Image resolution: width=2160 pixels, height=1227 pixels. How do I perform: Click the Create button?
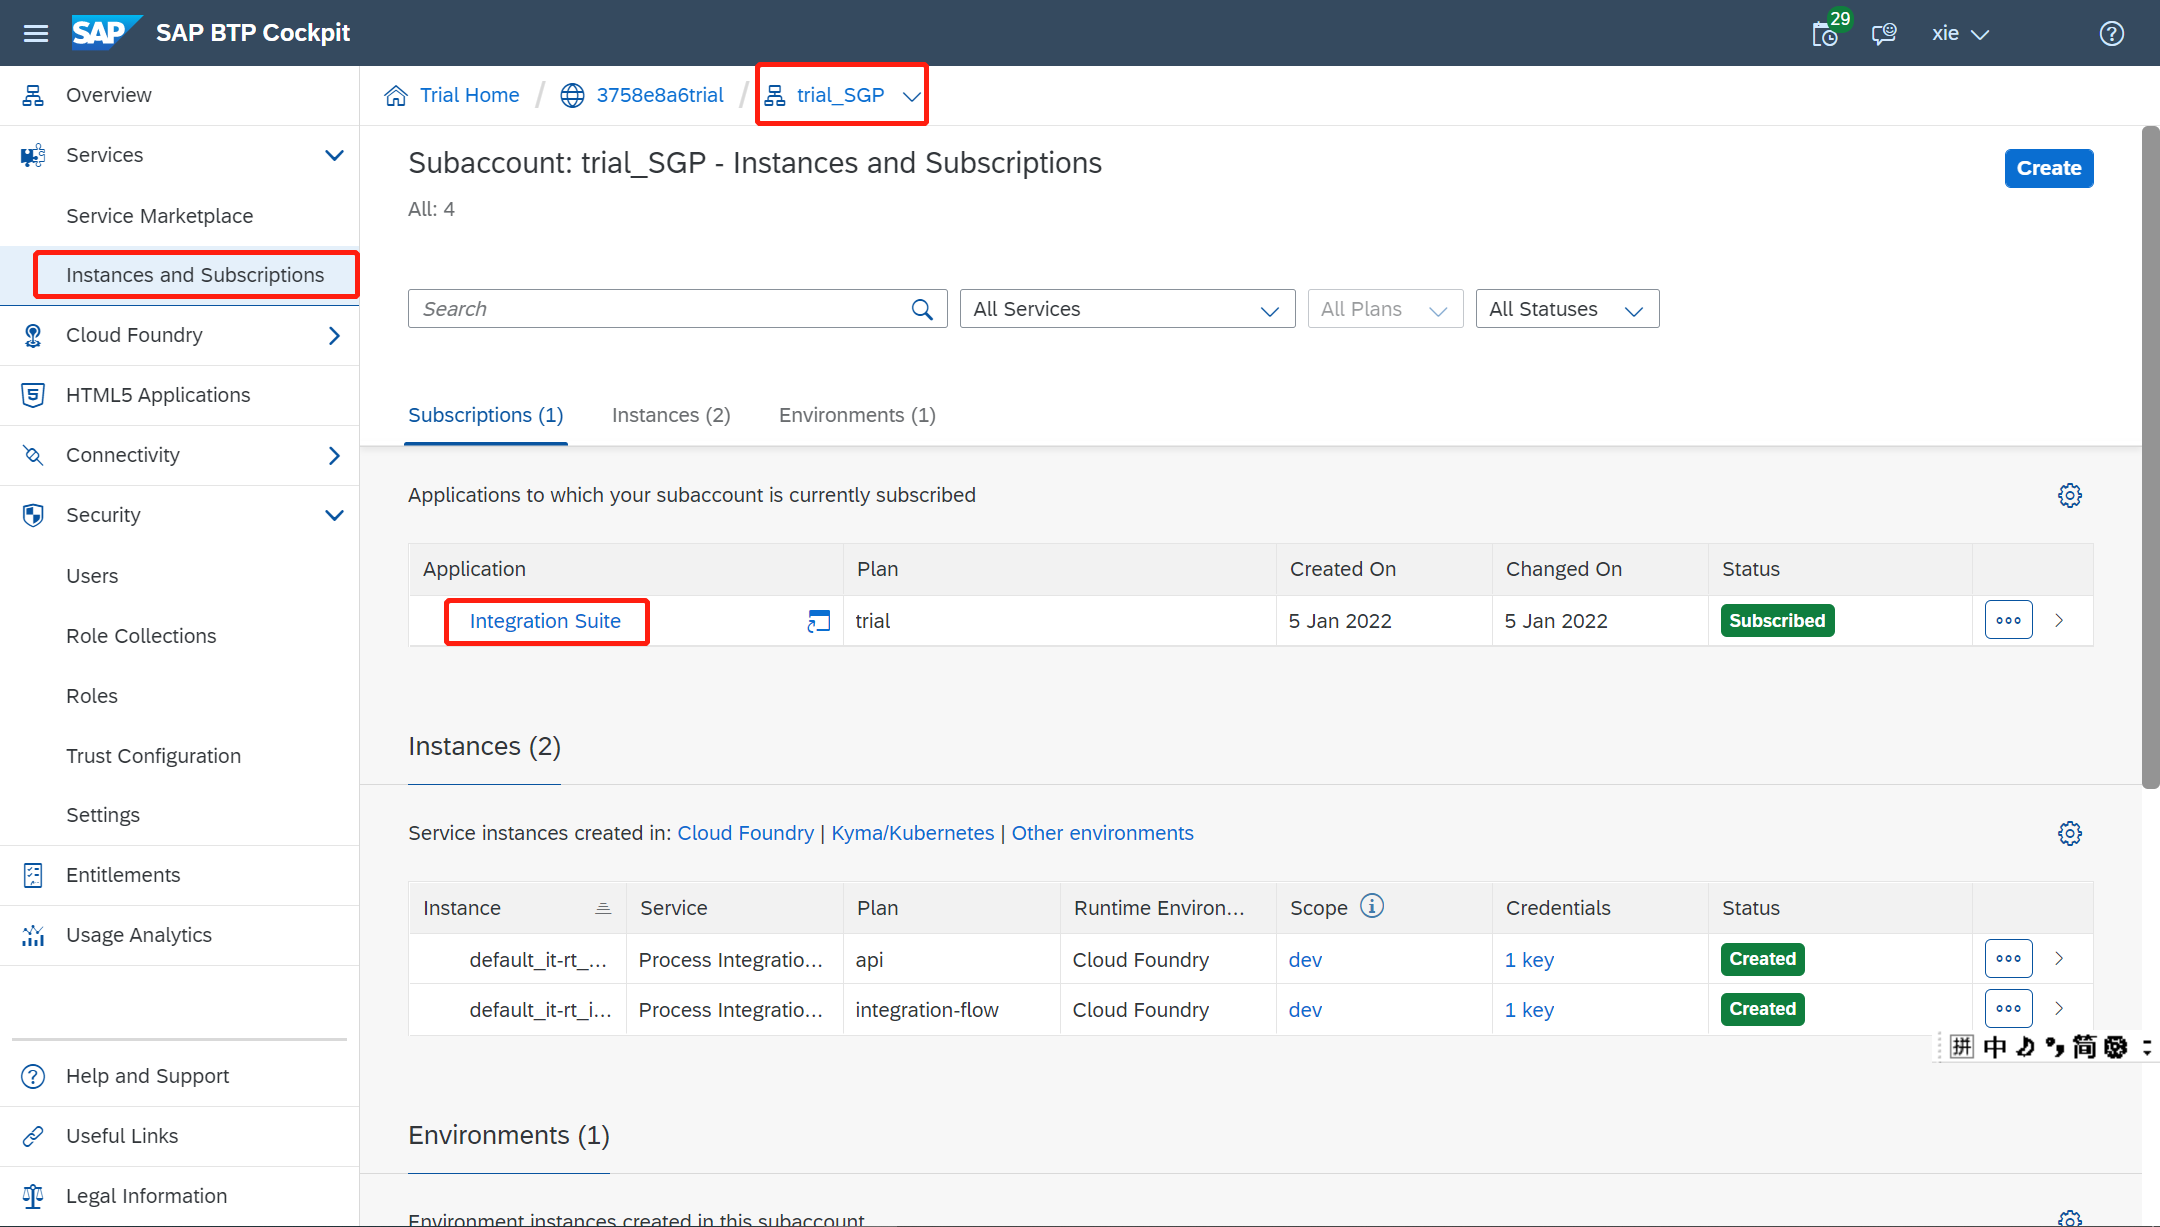(x=2048, y=168)
